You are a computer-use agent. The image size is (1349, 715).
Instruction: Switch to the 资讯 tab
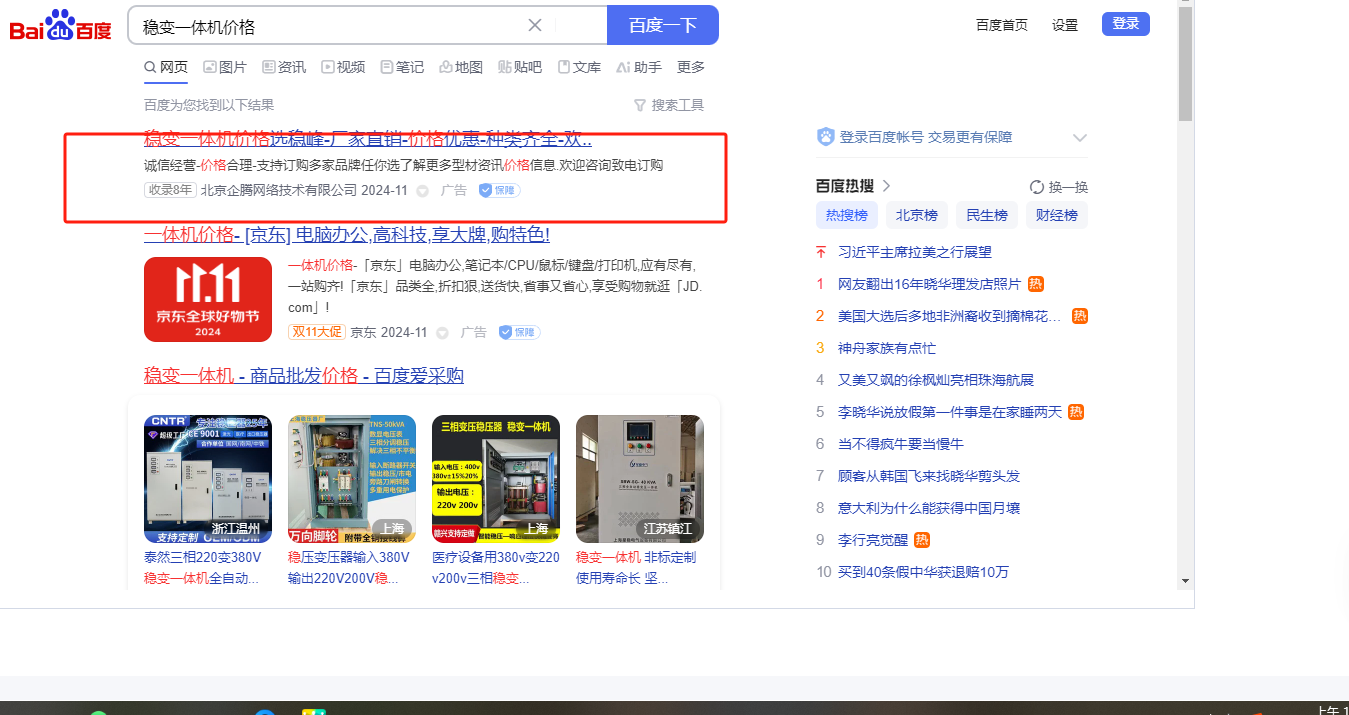(284, 67)
